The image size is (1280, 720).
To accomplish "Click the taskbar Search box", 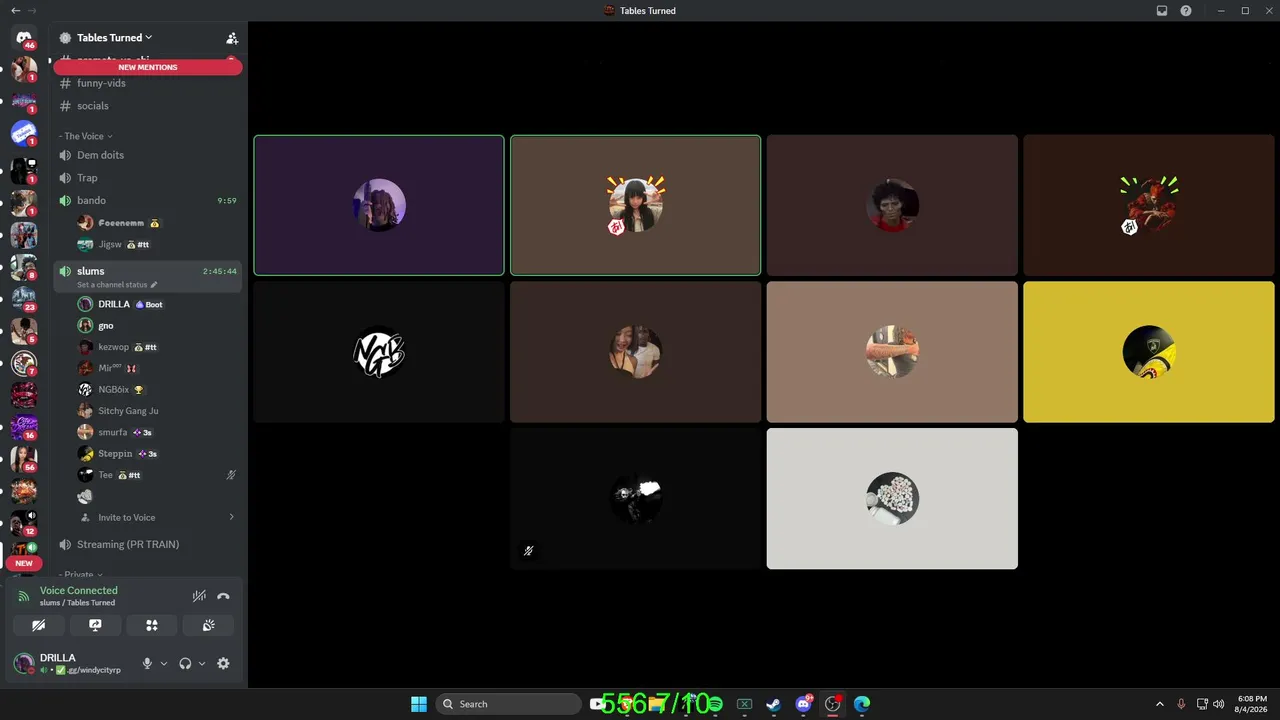I will point(509,704).
